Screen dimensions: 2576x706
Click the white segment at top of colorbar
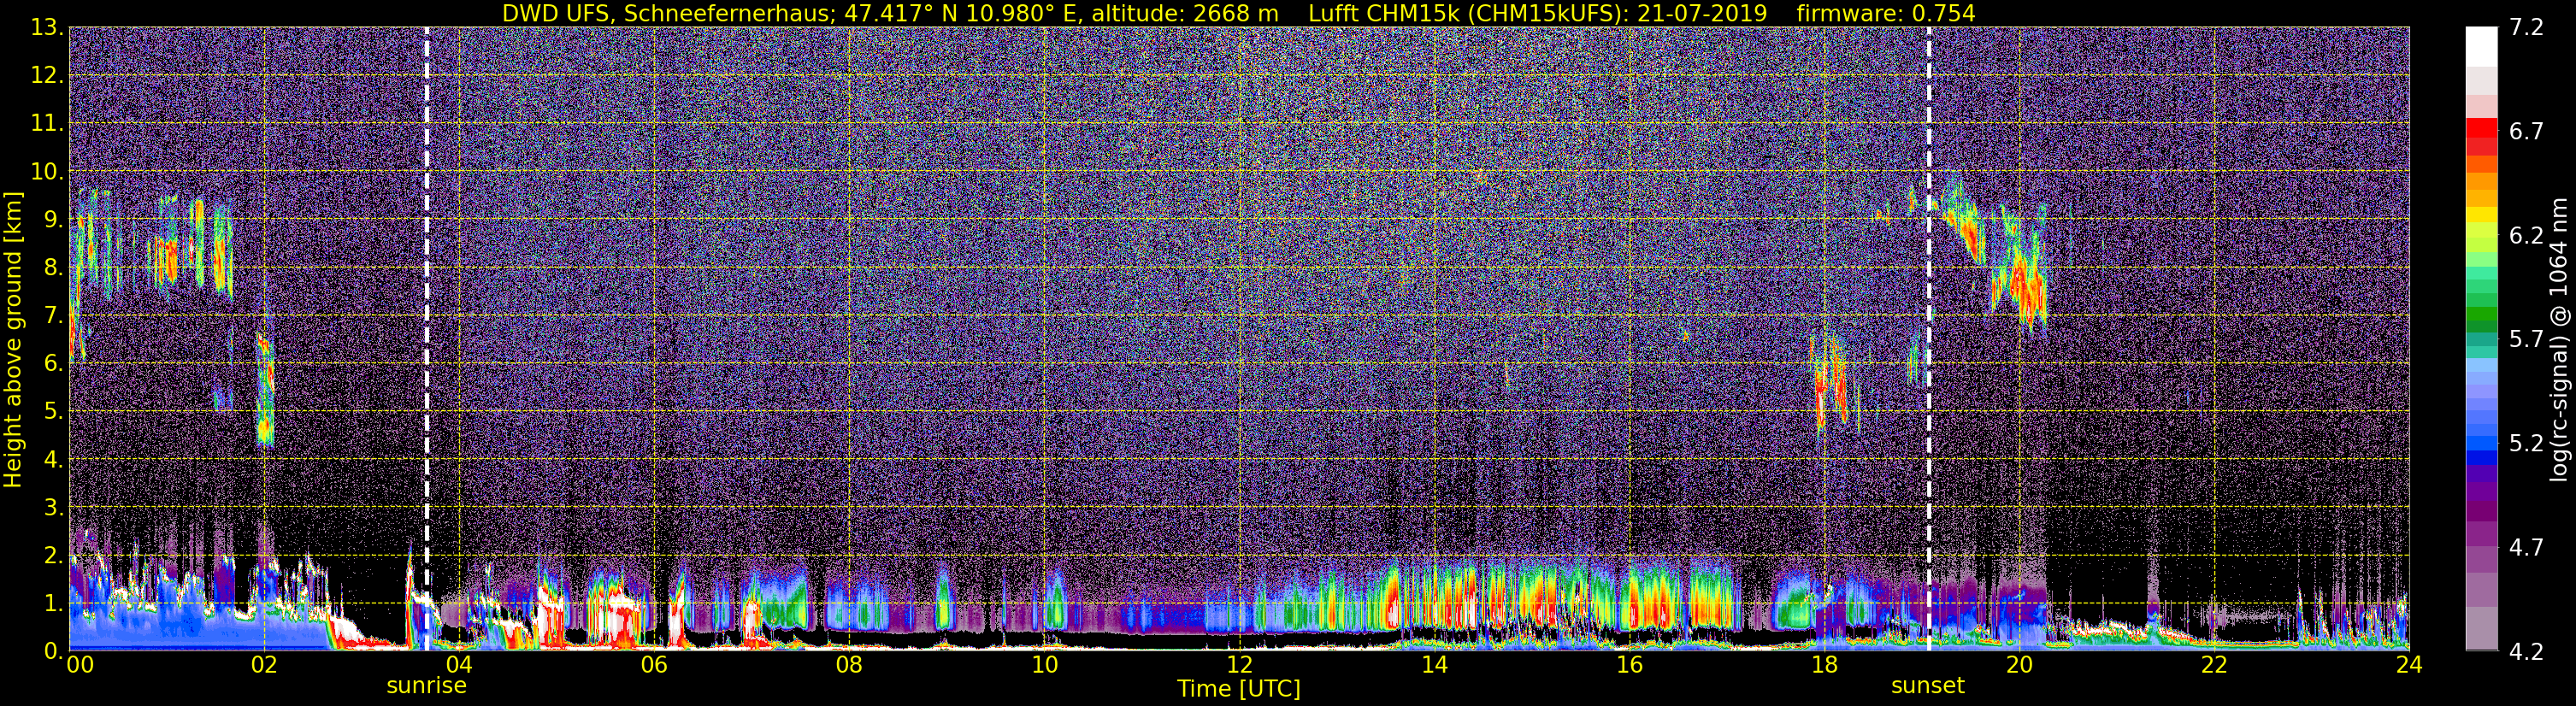click(2482, 46)
